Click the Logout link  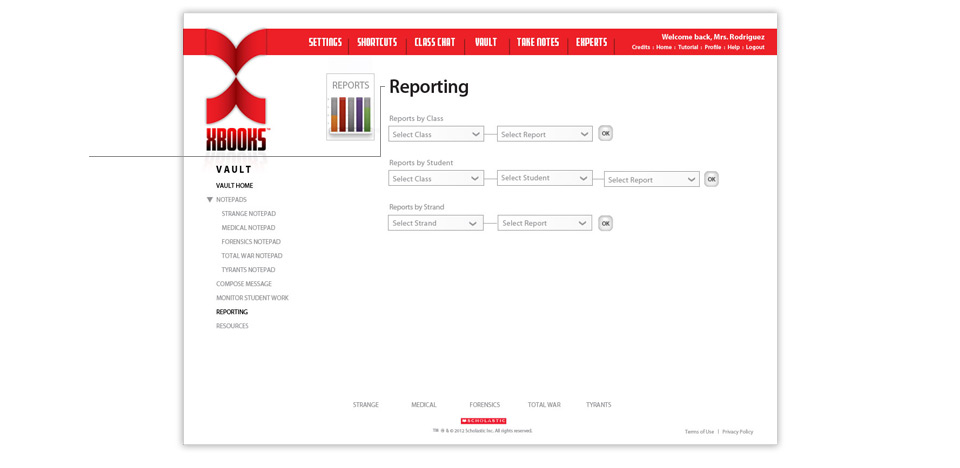click(755, 47)
